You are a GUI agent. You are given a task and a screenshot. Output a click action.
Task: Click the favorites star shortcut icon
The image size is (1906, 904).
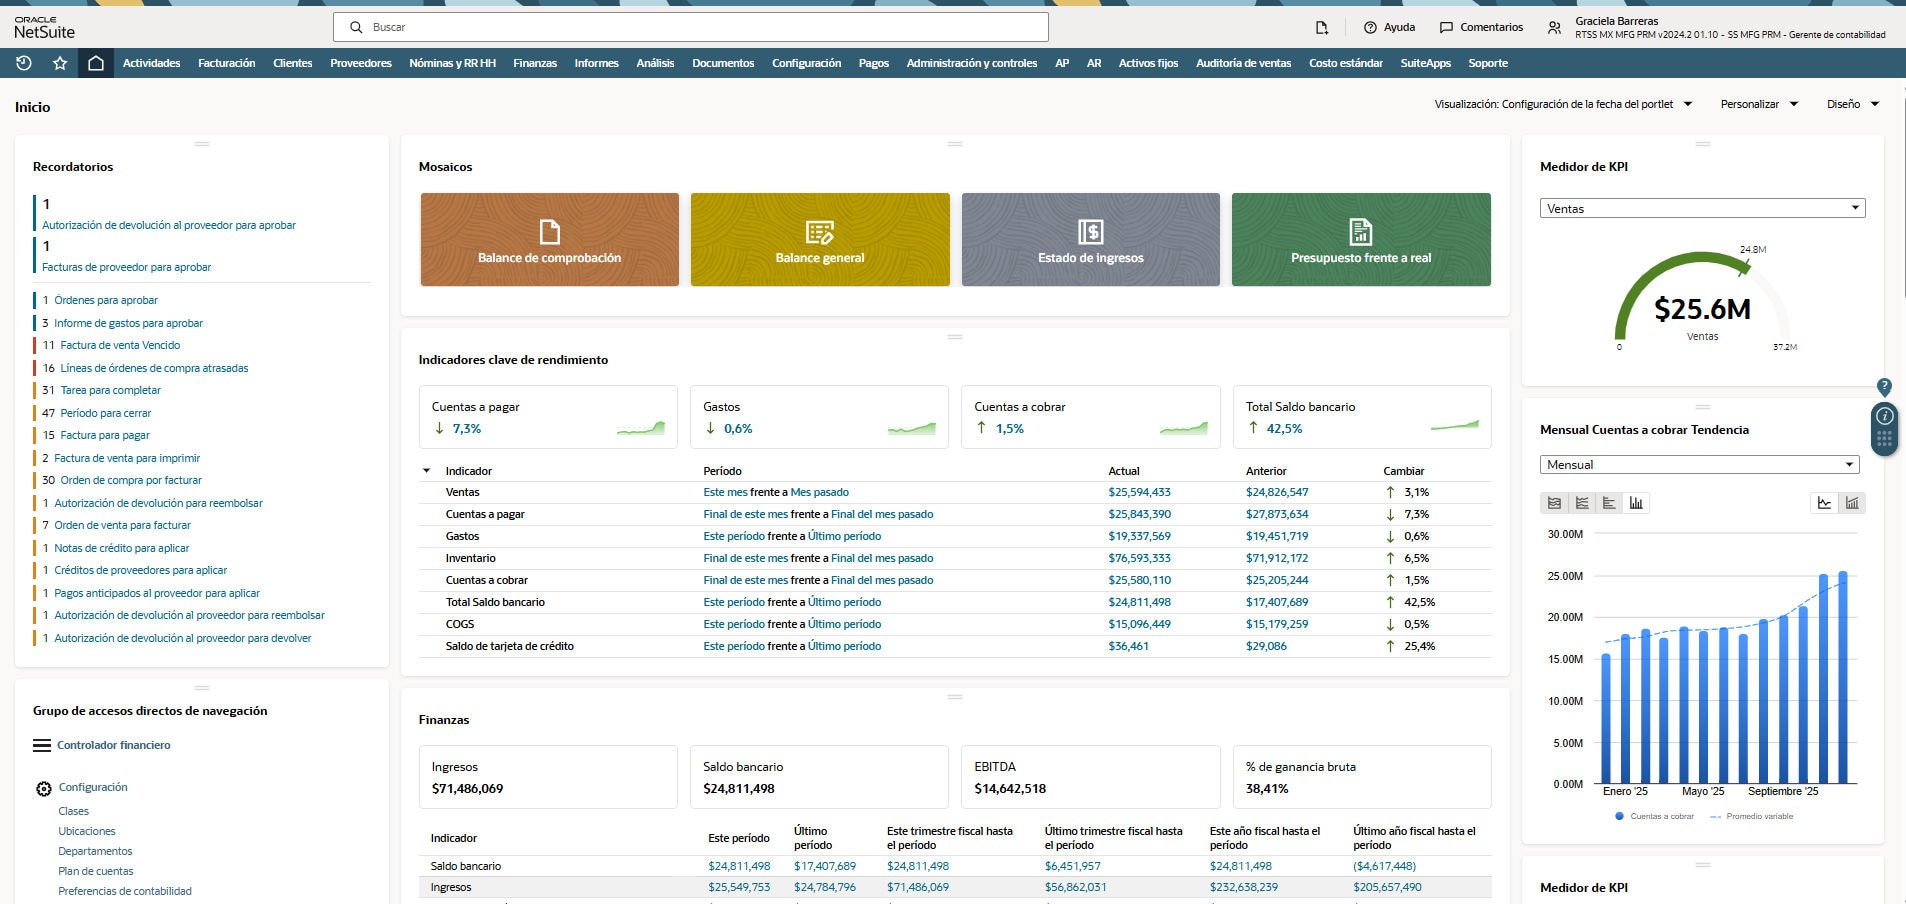60,63
